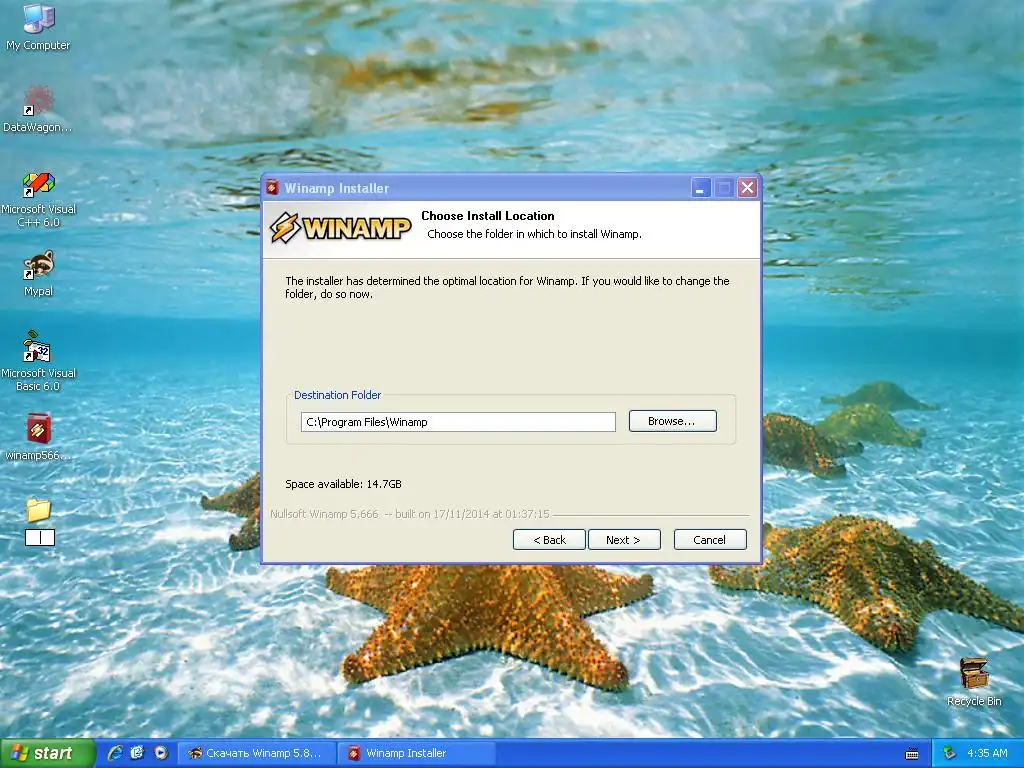Click the Winamp Installer title bar icon
The image size is (1024, 768).
(x=272, y=188)
